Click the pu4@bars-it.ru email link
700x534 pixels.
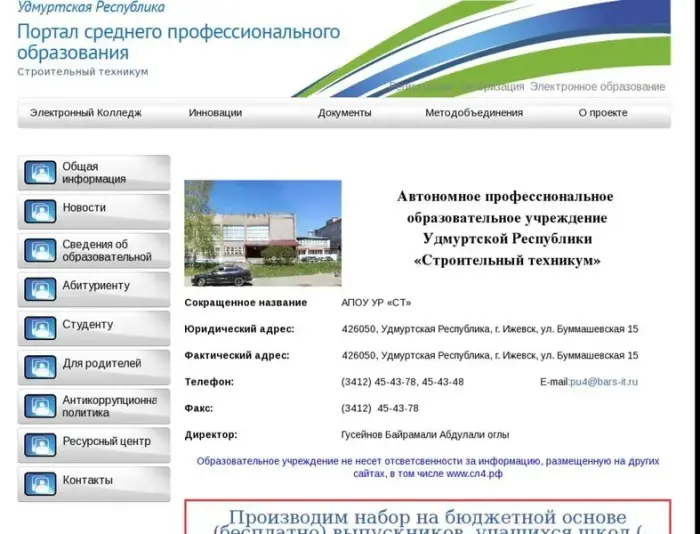coord(603,382)
